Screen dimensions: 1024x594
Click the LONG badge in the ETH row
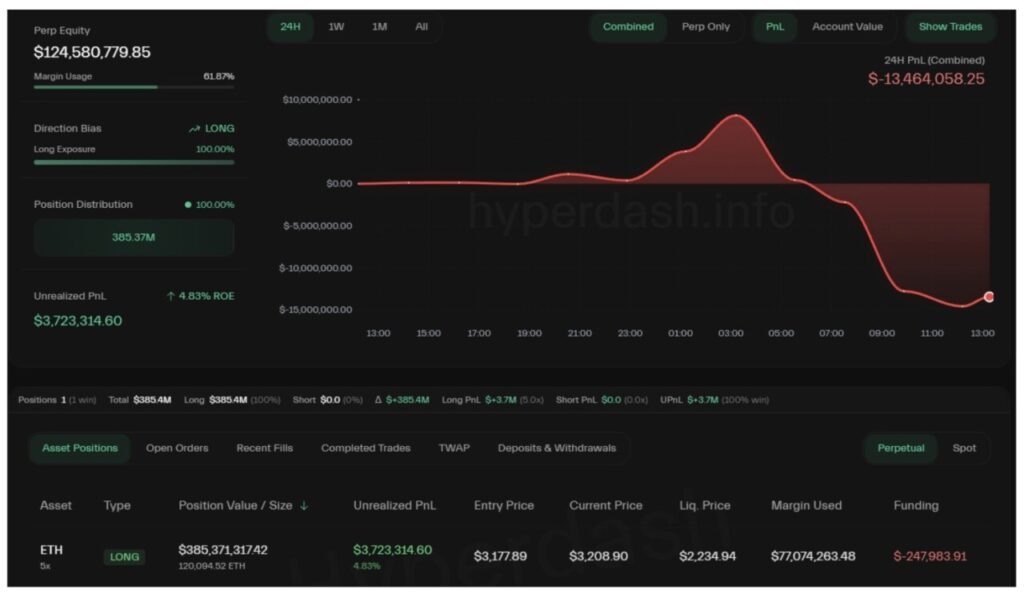click(125, 556)
